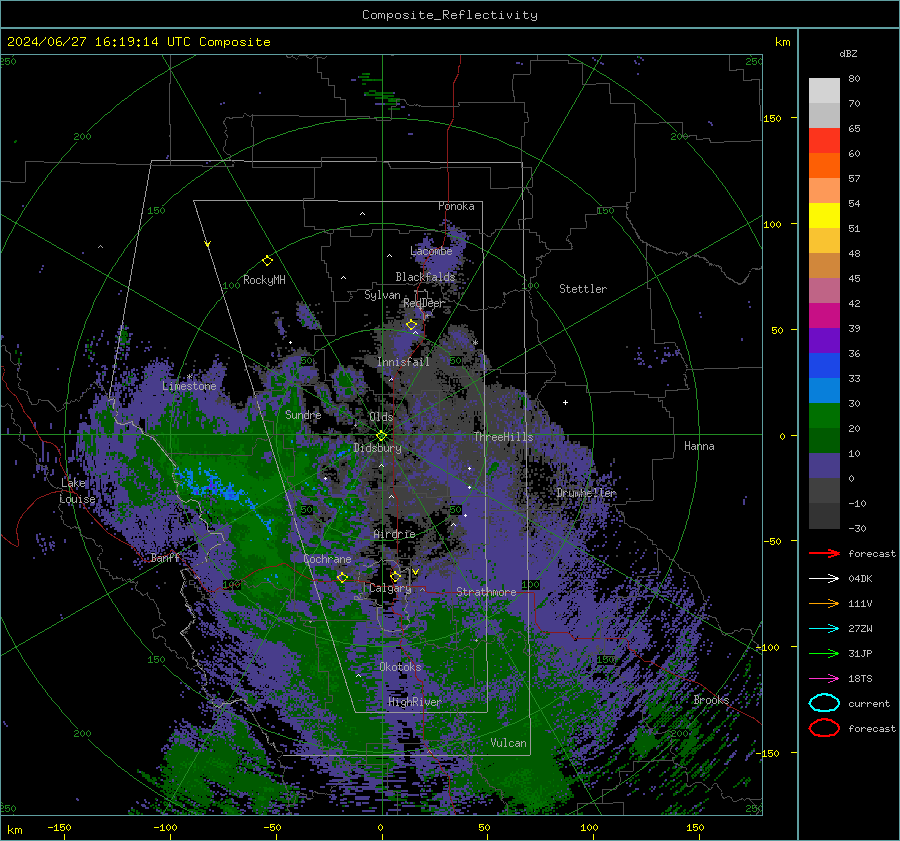Click the Airdrie city label

[x=394, y=534]
